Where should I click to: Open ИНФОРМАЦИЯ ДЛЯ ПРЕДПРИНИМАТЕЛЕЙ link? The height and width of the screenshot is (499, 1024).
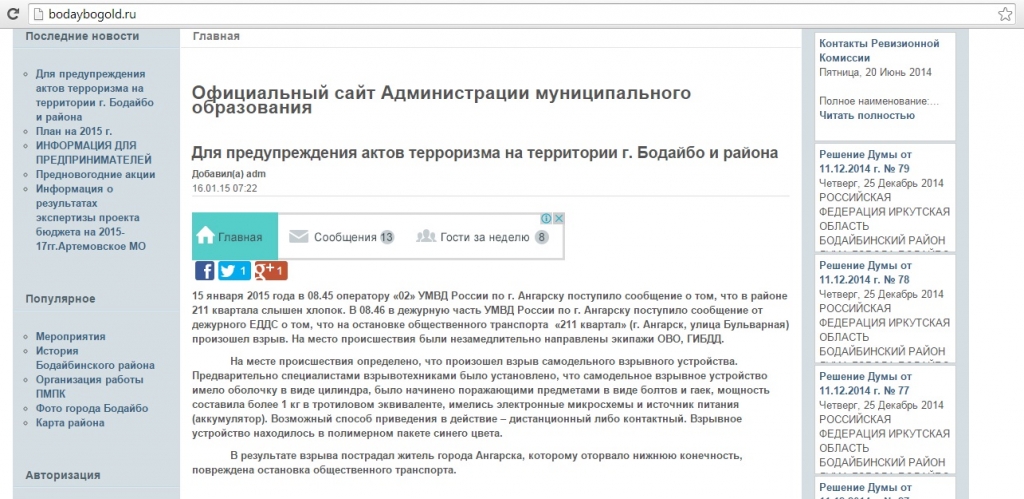tap(93, 152)
